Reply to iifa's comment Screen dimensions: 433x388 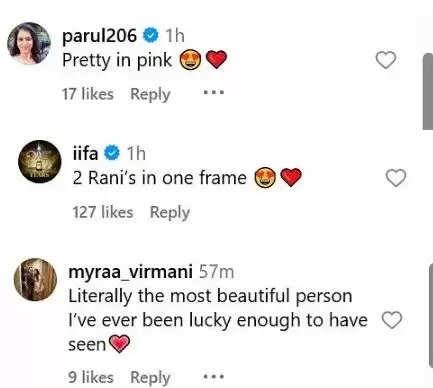(170, 212)
